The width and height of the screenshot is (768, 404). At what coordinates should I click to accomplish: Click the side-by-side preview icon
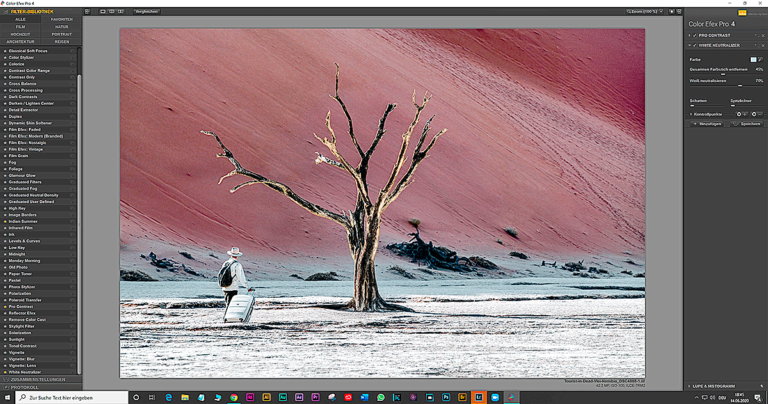point(122,11)
